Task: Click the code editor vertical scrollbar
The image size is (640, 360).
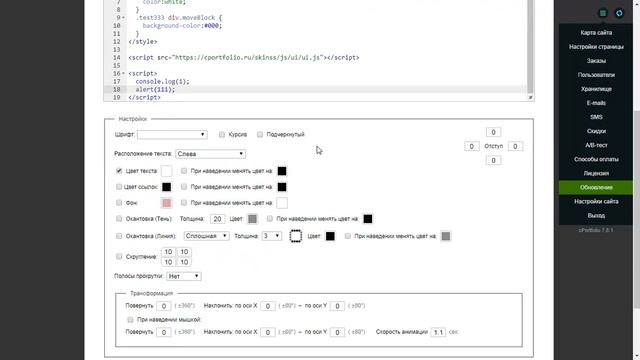Action: point(530,46)
